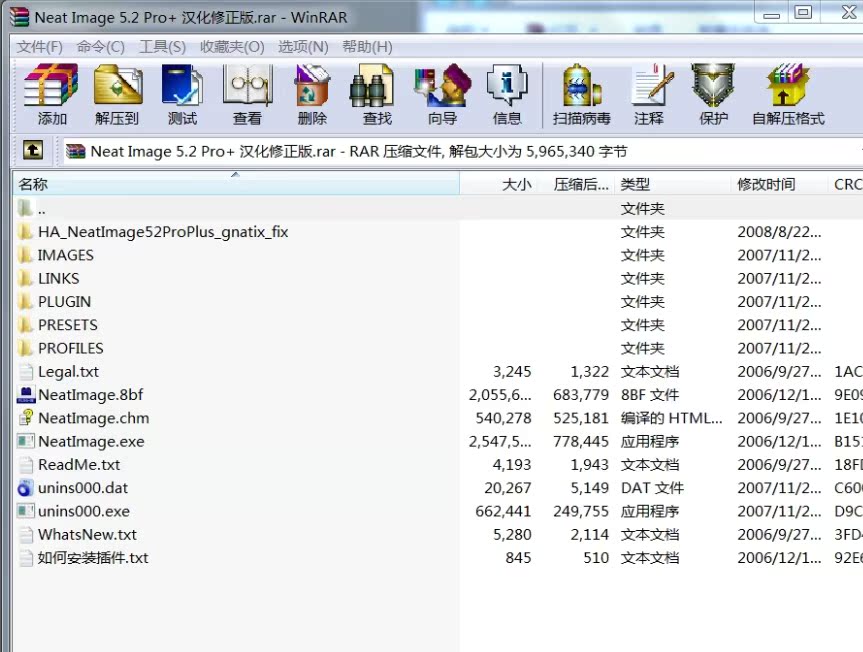Sort by Modified (修改时间) column header
The width and height of the screenshot is (863, 652).
[x=779, y=184]
